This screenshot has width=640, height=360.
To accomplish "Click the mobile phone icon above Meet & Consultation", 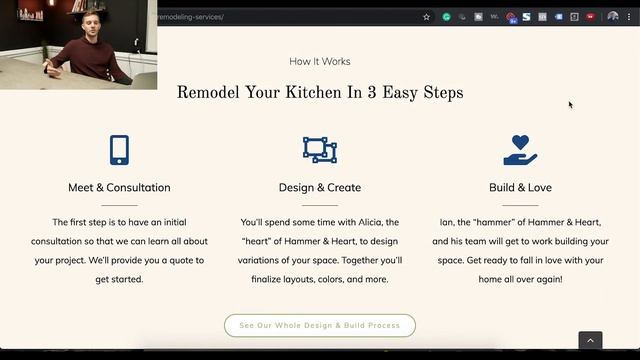I will pyautogui.click(x=119, y=150).
